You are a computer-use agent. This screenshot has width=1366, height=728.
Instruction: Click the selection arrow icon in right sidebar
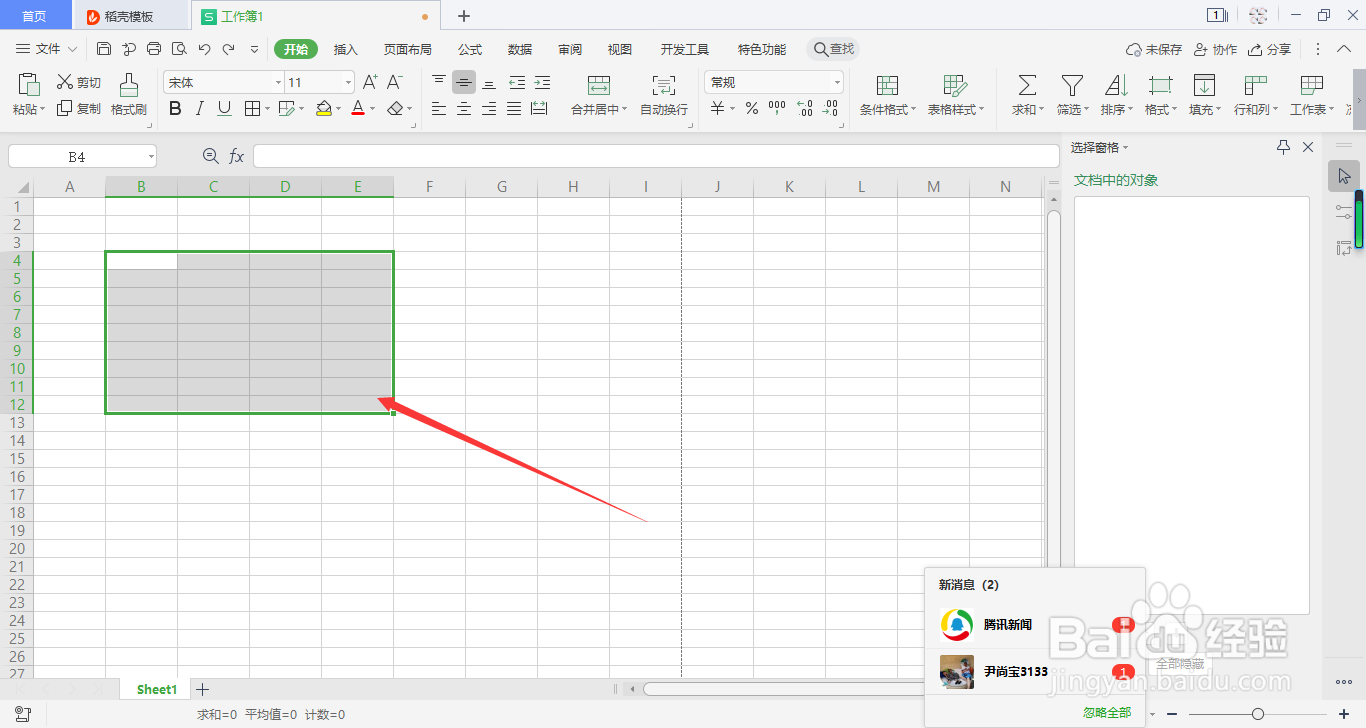1344,176
